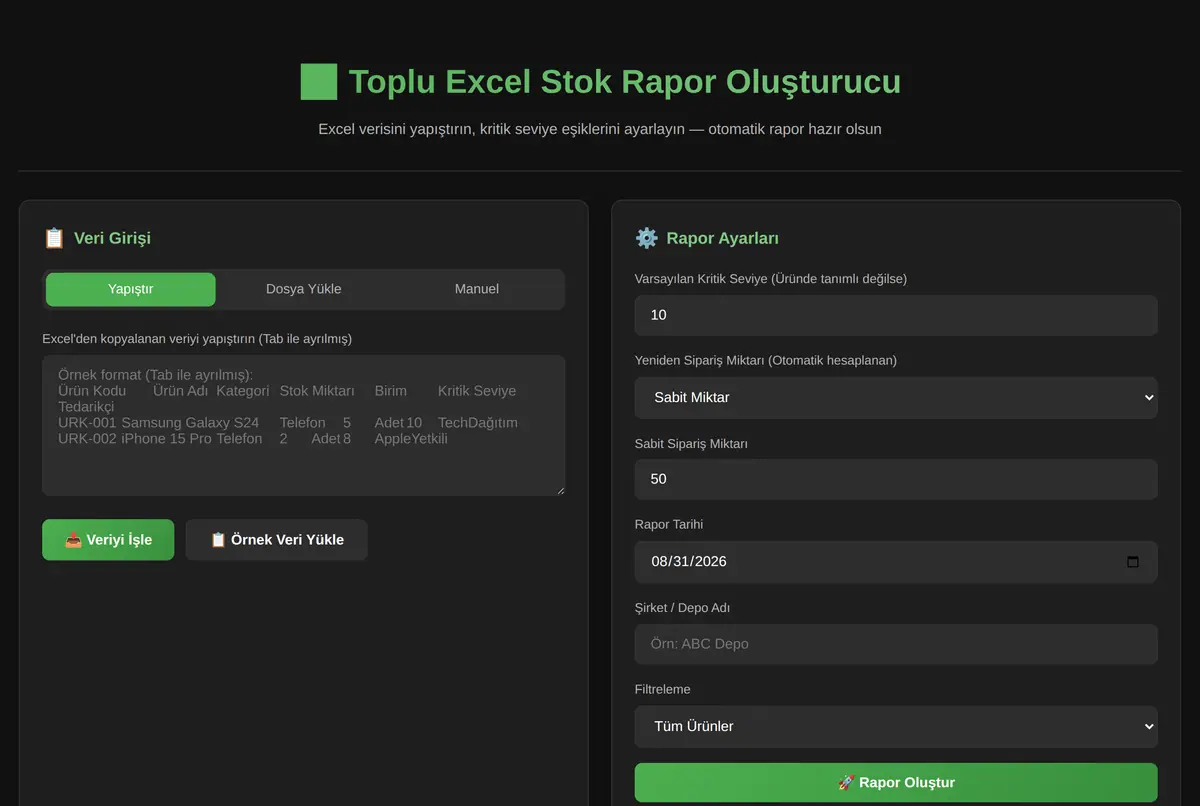This screenshot has height=806, width=1200.
Task: Click the Rapor Tarihi date field
Action: pyautogui.click(x=896, y=562)
